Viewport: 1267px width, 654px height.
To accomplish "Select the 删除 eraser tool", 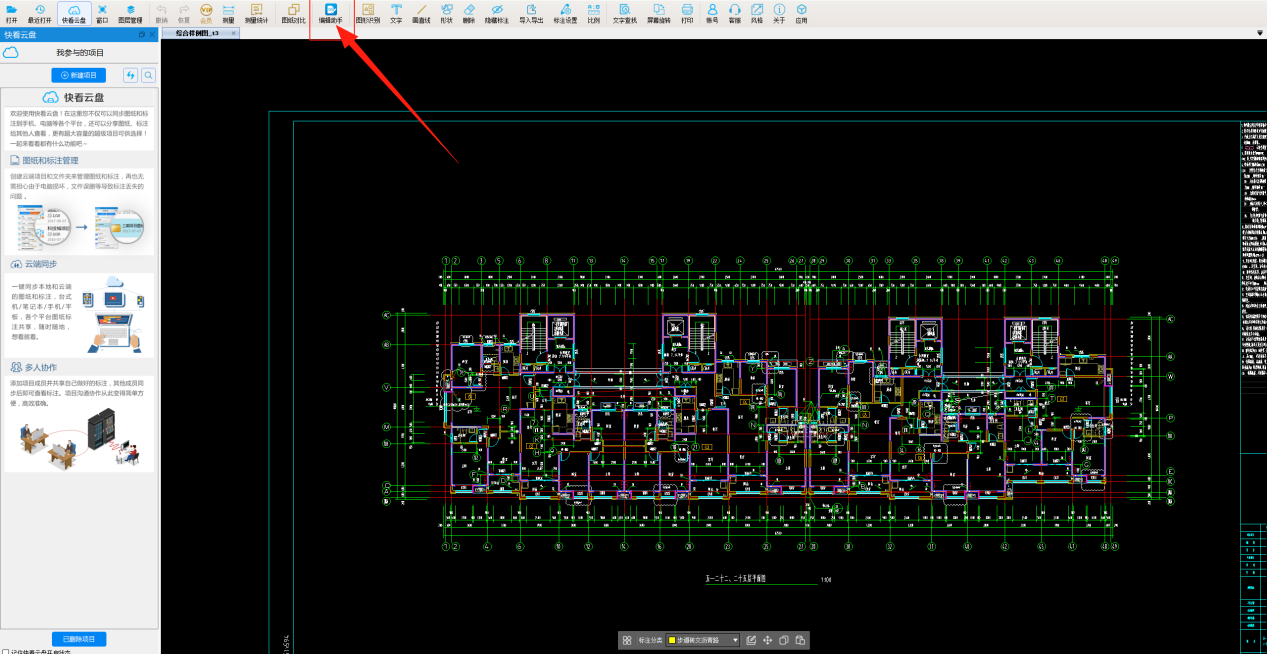I will (469, 13).
